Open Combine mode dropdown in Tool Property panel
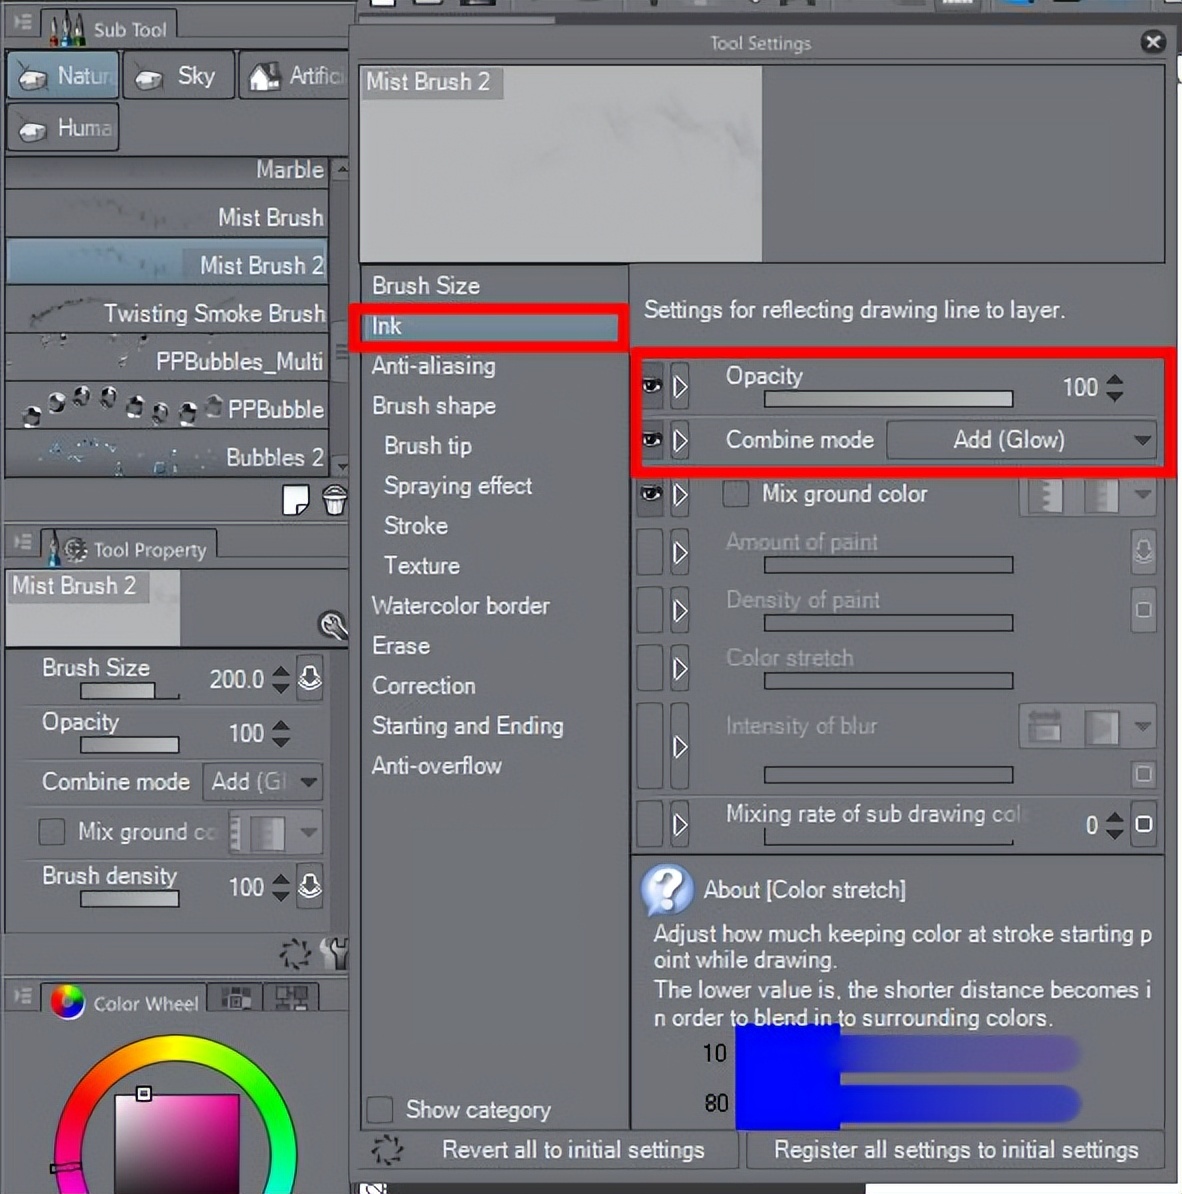 263,781
